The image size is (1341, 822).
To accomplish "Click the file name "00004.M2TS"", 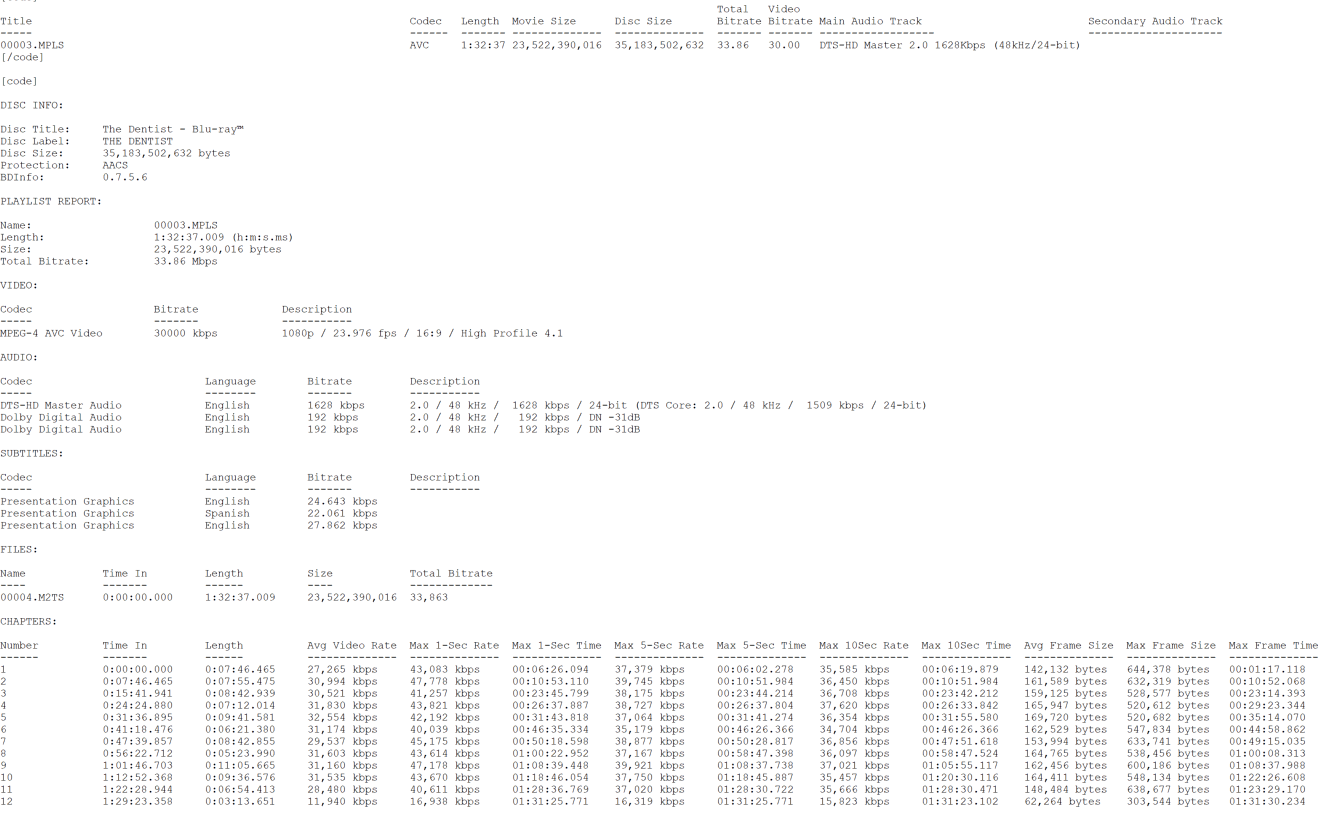I will [x=32, y=597].
